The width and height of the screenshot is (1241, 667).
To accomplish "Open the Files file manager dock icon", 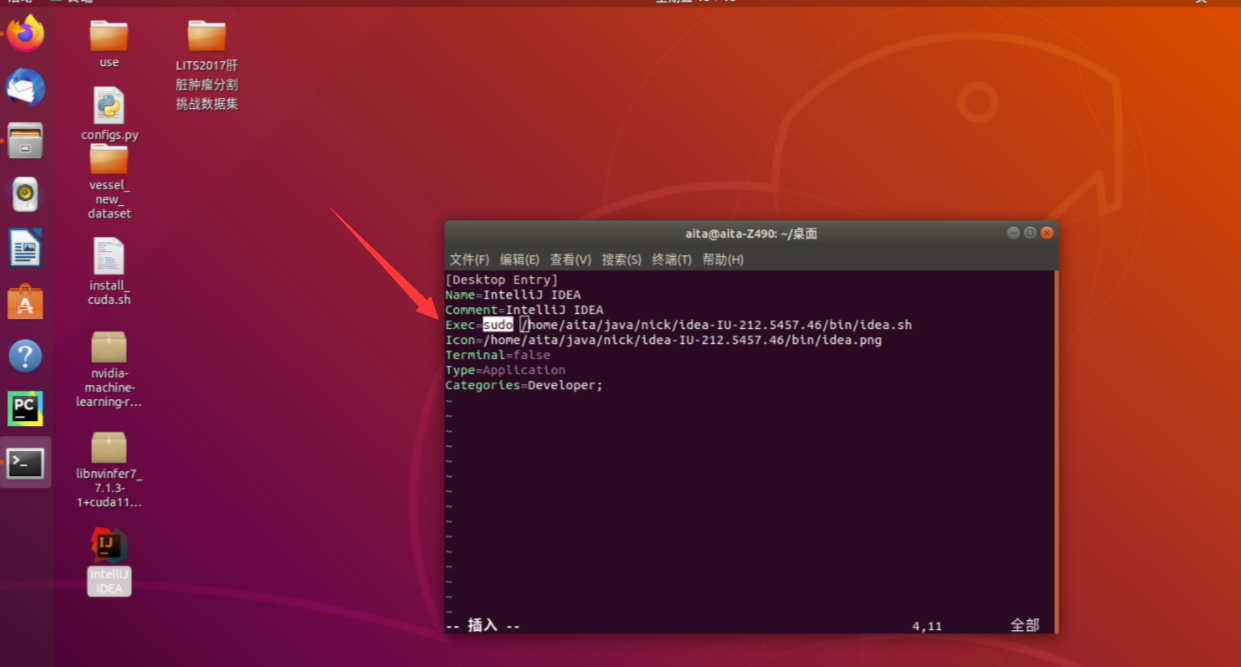I will (x=25, y=140).
